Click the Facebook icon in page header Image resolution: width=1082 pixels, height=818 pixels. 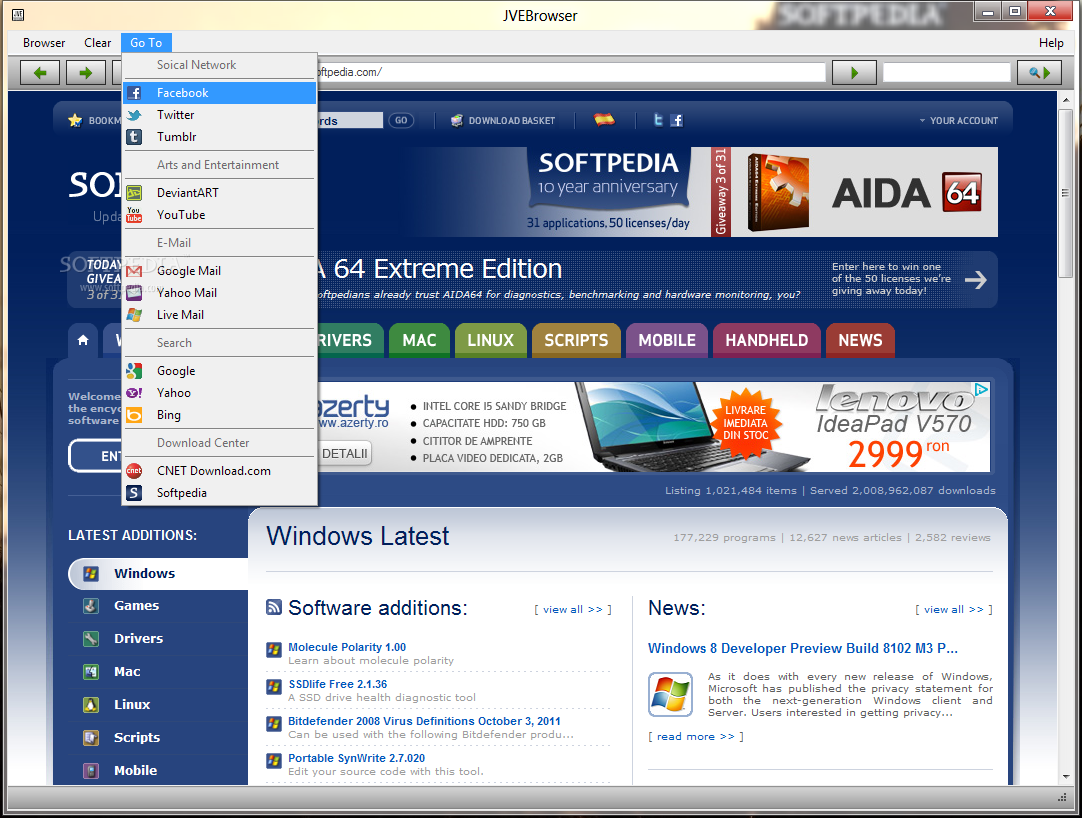click(677, 120)
